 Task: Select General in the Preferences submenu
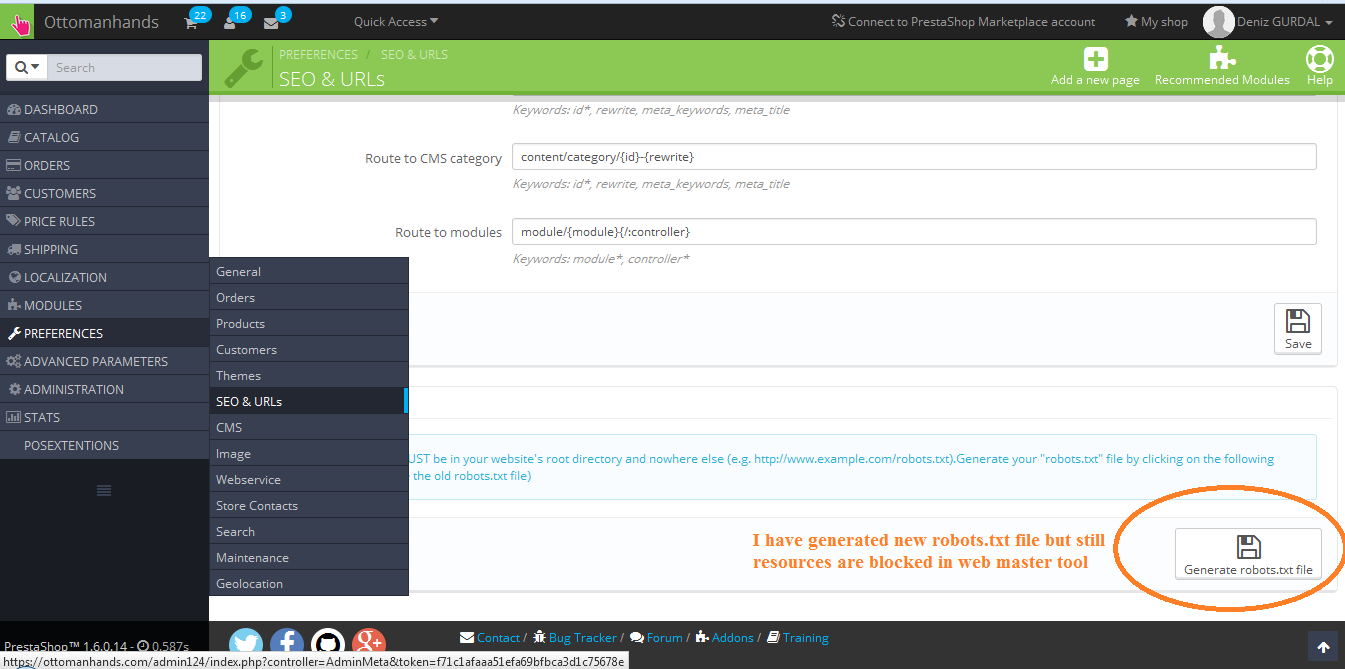308,271
